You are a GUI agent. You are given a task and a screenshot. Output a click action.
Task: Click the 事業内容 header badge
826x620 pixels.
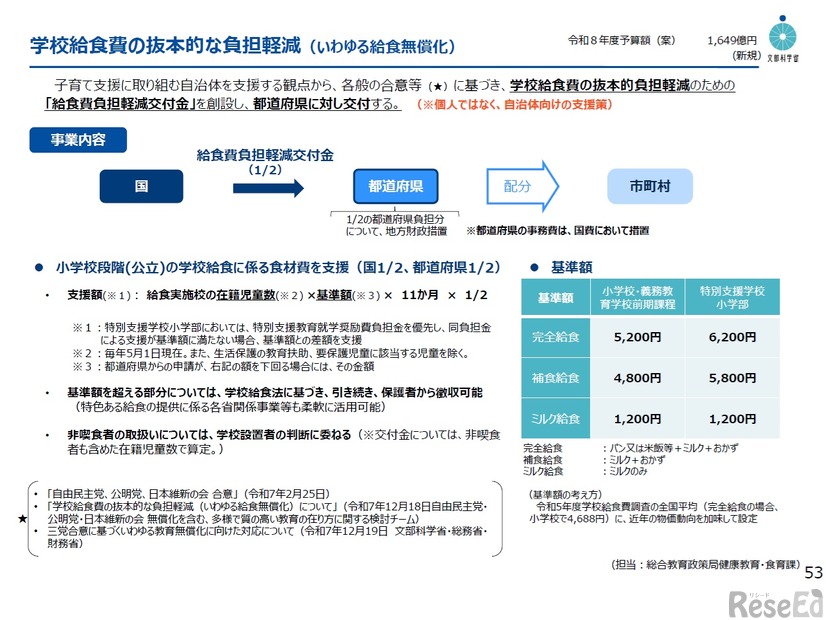(79, 140)
